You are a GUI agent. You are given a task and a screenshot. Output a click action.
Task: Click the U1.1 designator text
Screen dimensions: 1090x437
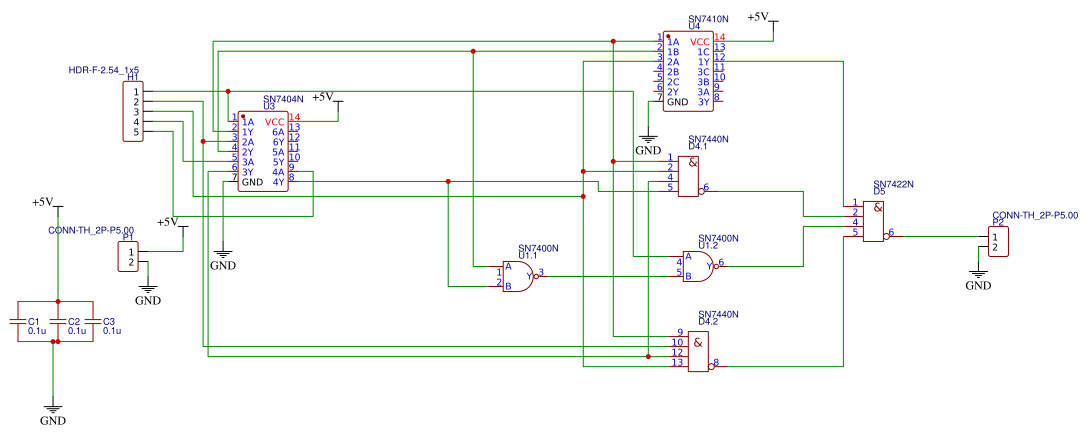(528, 255)
